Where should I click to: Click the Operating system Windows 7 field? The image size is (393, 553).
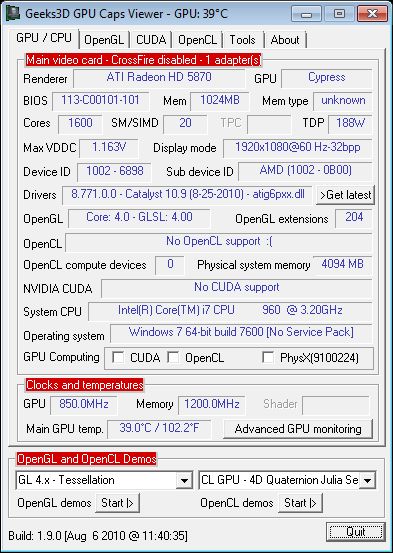pyautogui.click(x=241, y=333)
